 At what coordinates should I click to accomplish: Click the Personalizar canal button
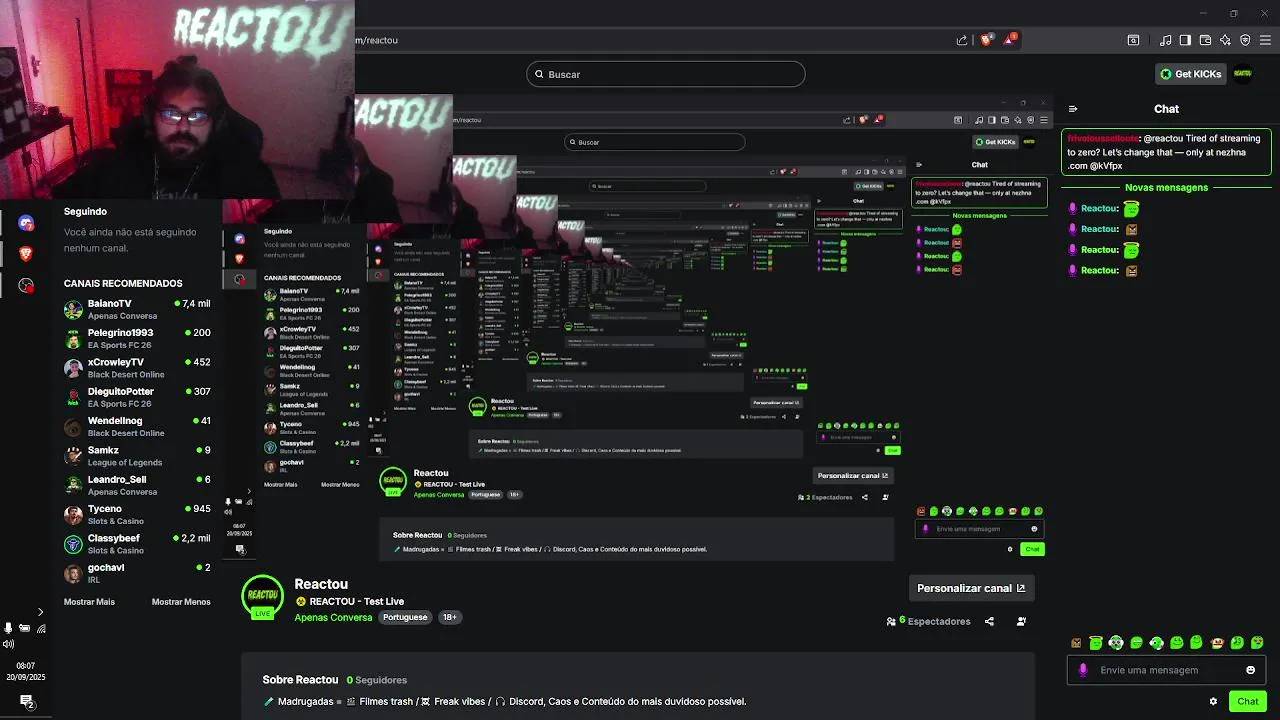pyautogui.click(x=970, y=588)
